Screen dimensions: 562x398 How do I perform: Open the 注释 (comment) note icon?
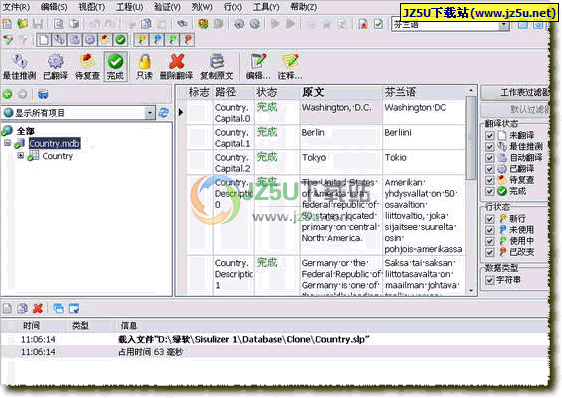[x=290, y=66]
